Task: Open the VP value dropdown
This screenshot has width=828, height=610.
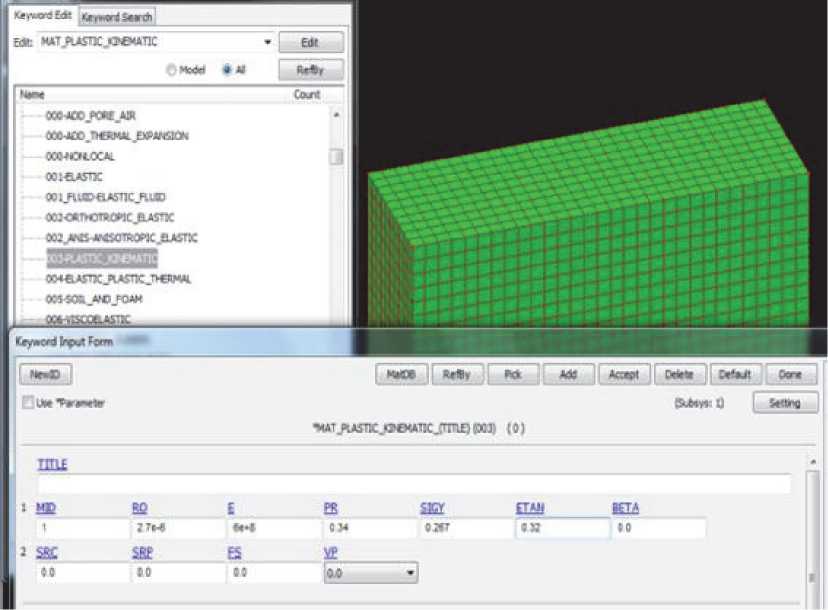Action: 408,574
